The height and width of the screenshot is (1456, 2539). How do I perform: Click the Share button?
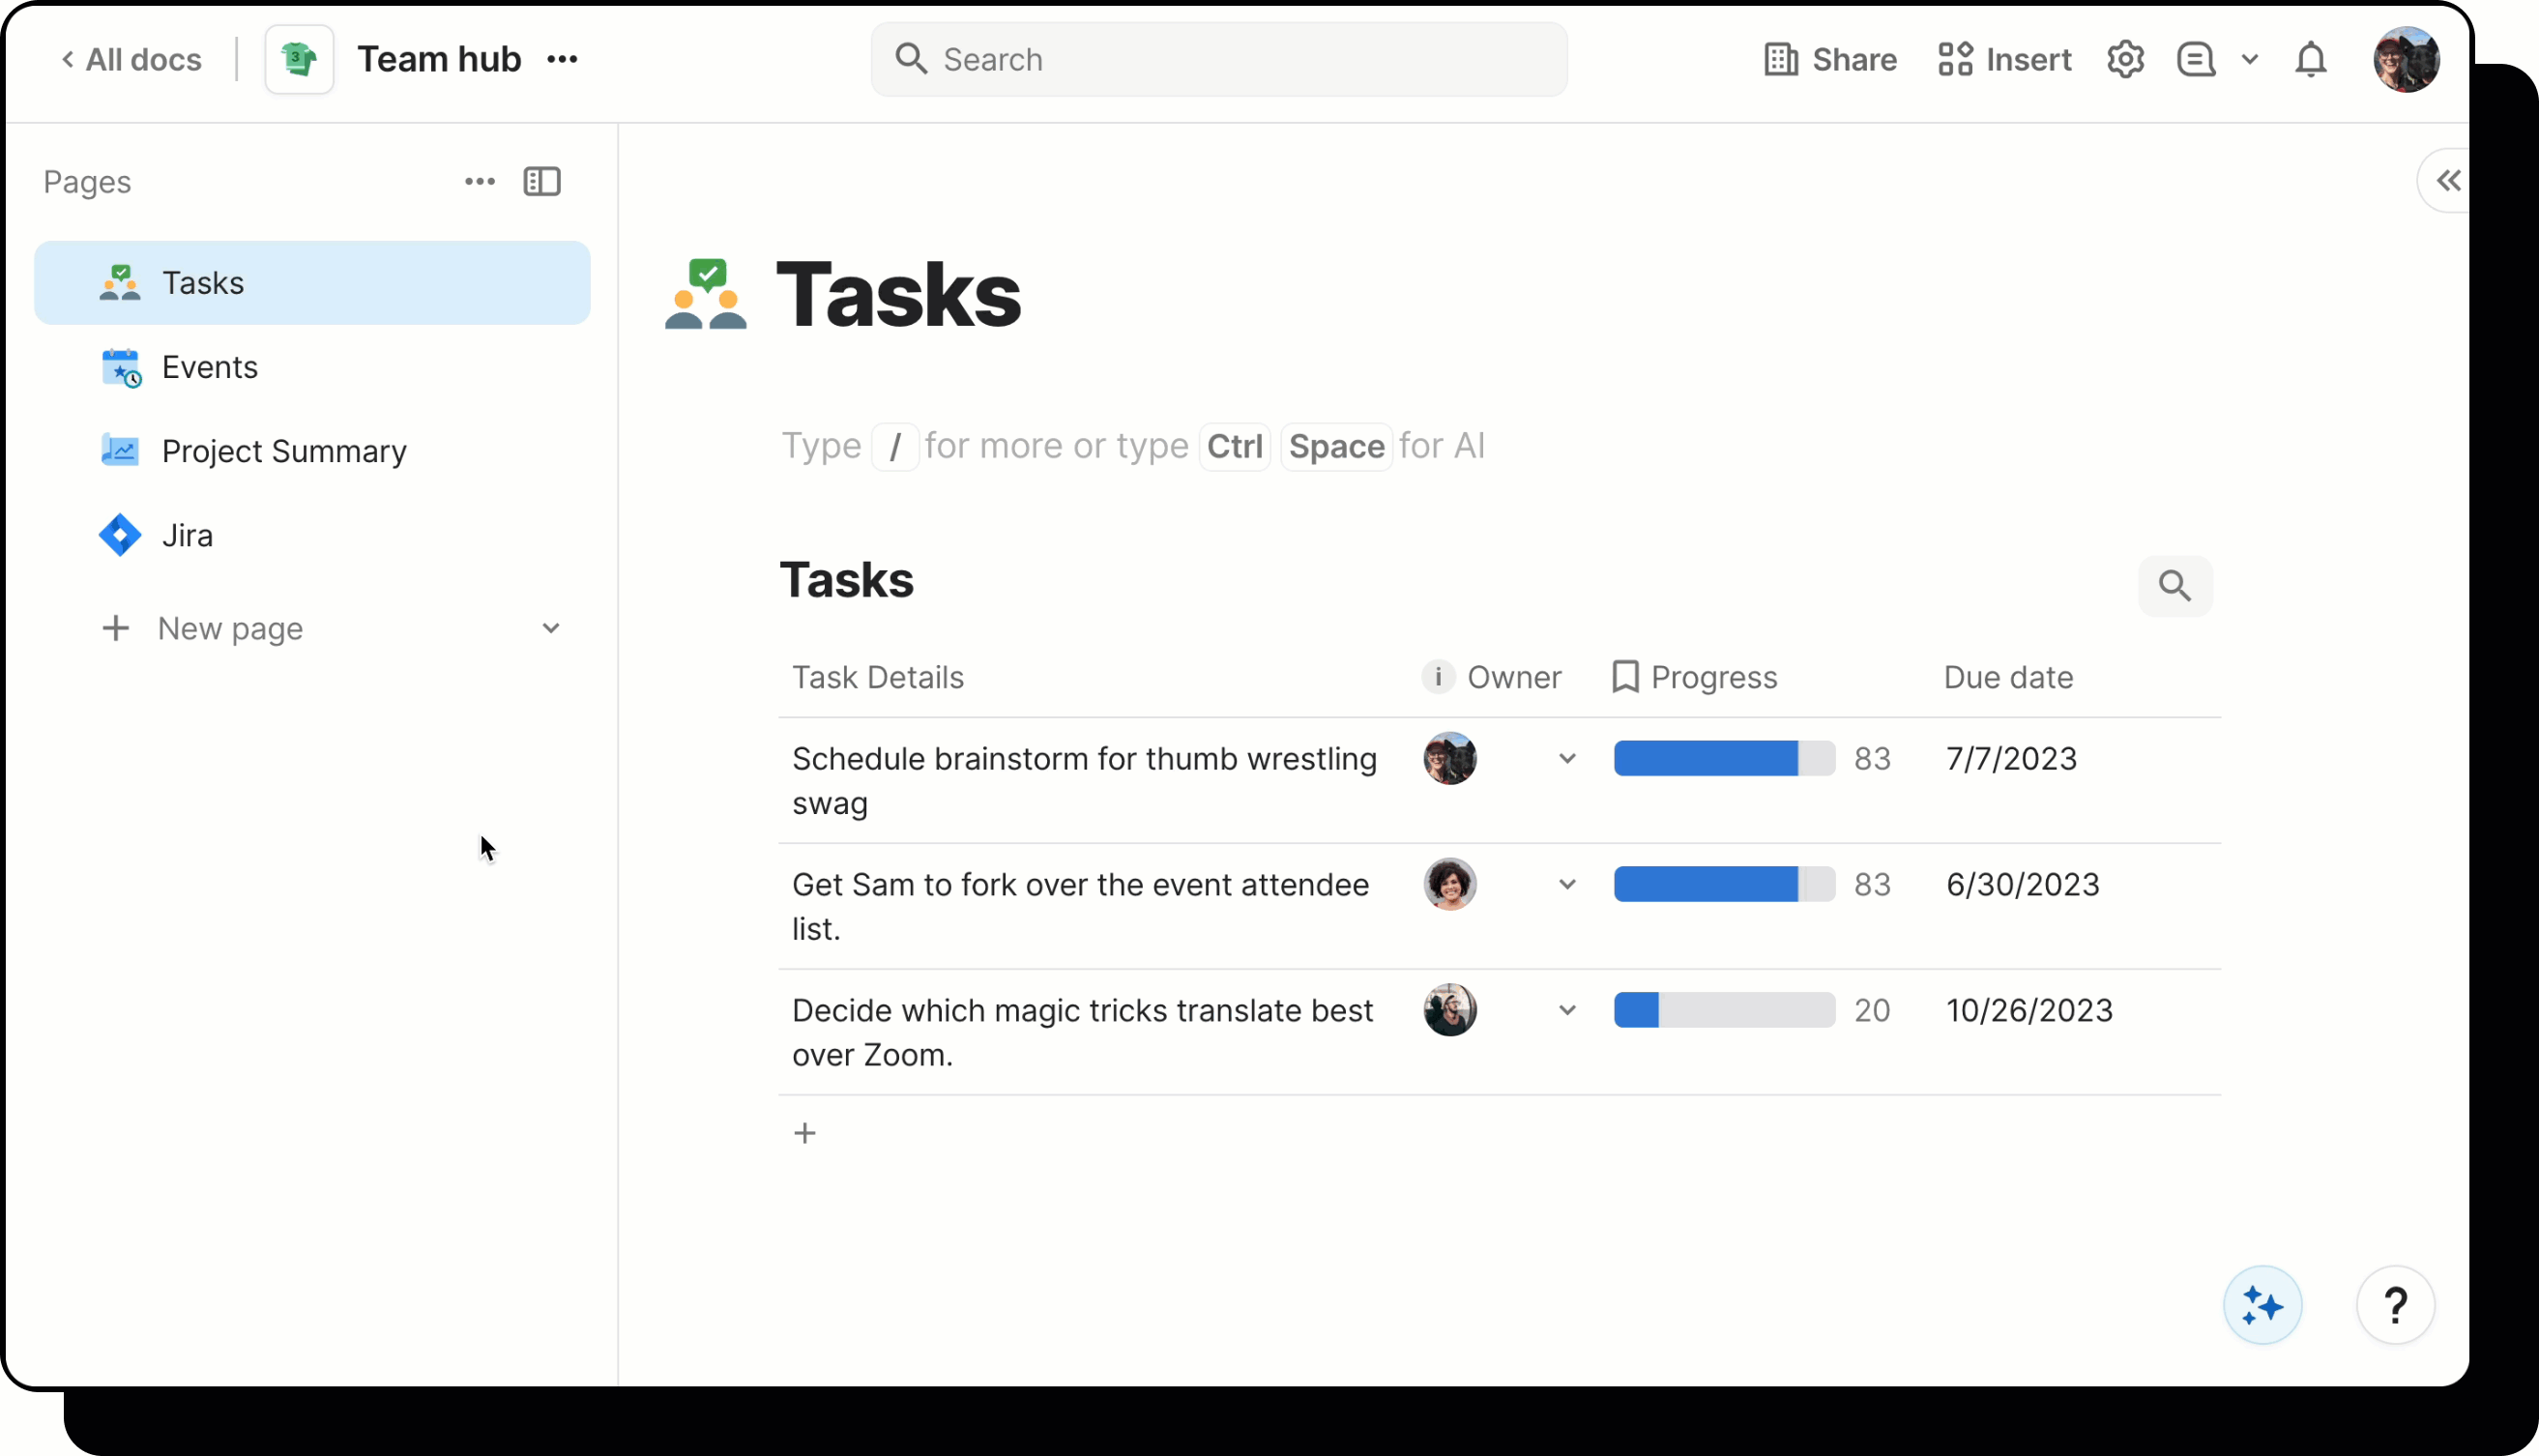tap(1830, 60)
